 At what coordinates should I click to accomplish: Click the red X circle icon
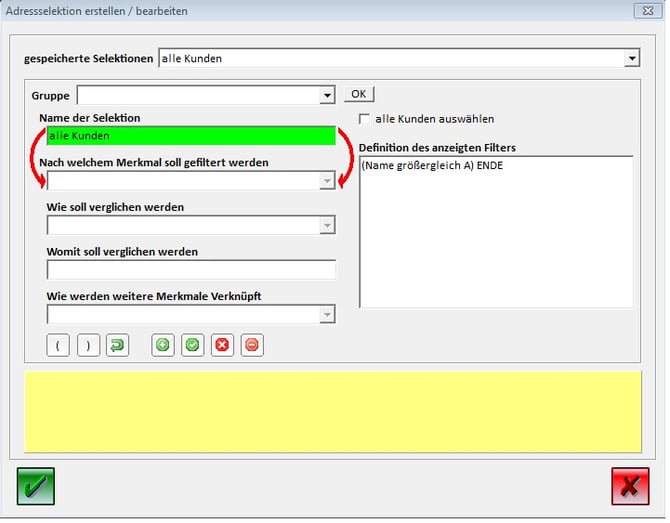(x=222, y=346)
